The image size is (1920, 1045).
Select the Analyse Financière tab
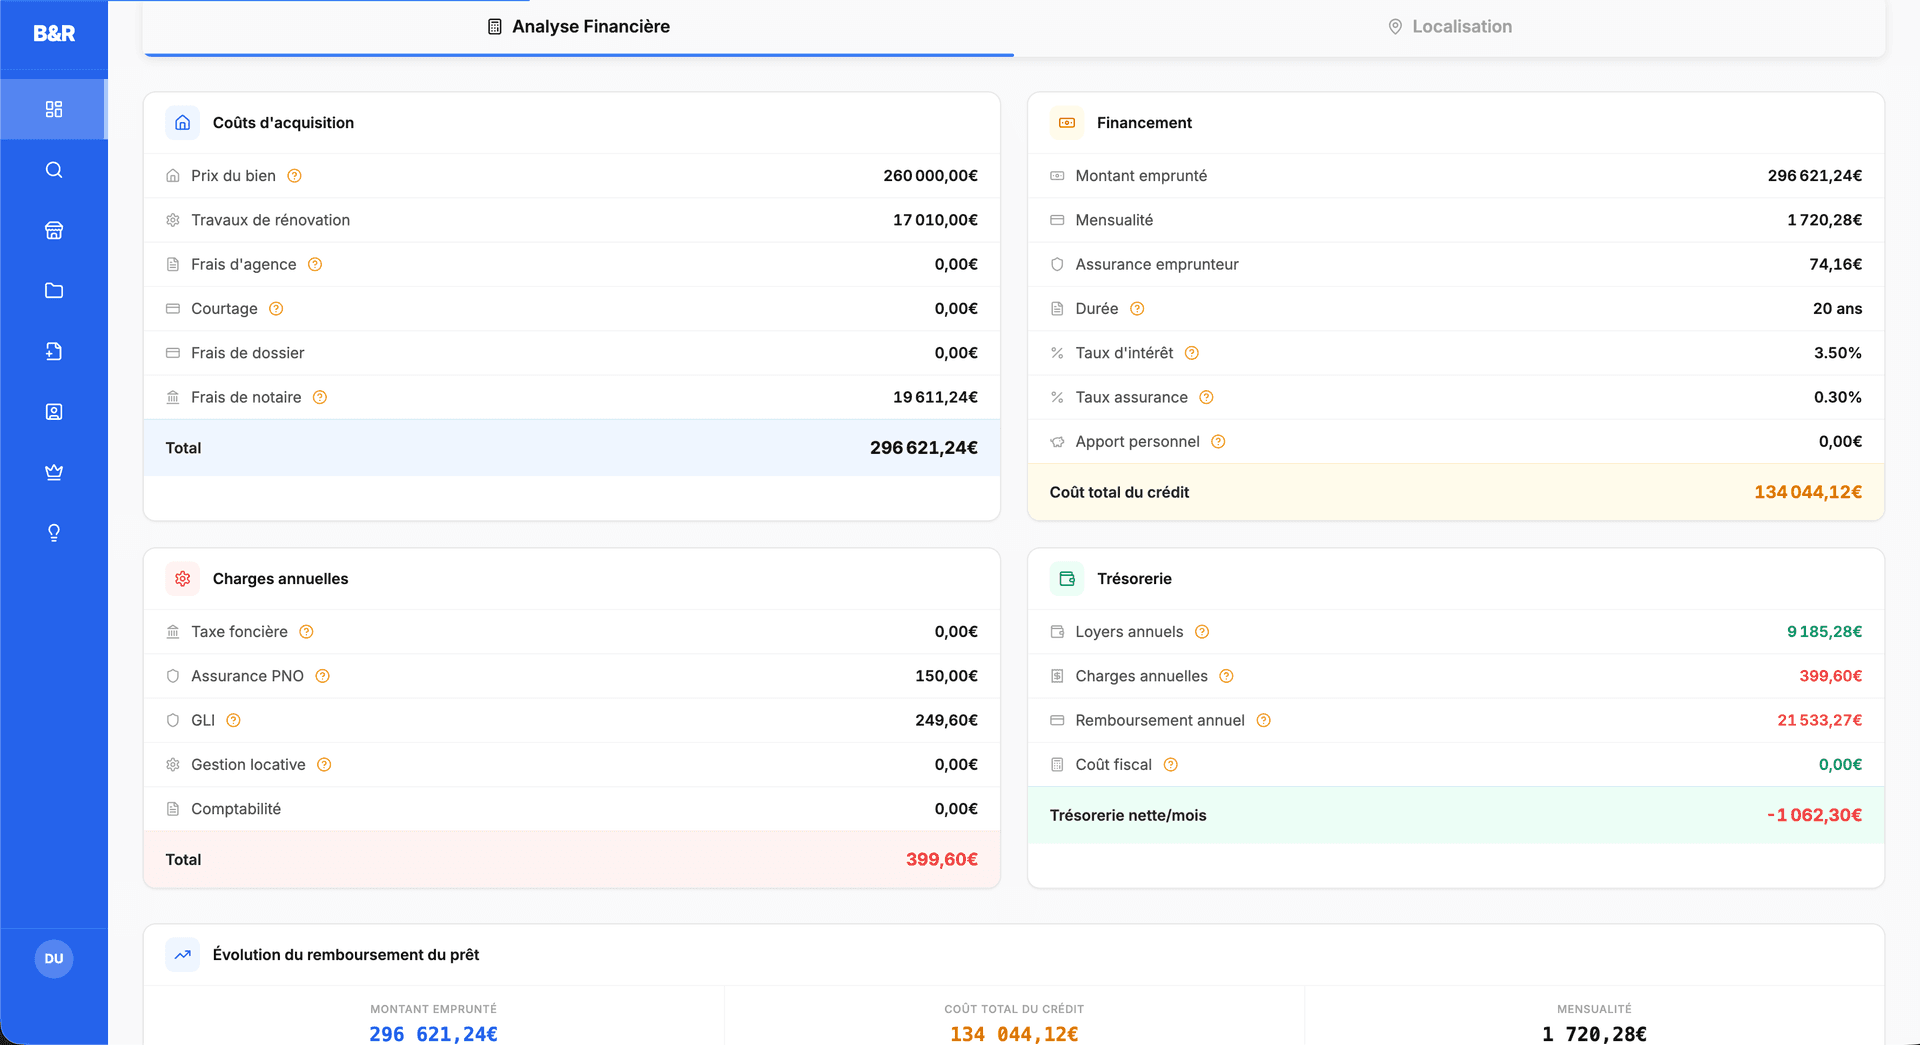[x=578, y=27]
